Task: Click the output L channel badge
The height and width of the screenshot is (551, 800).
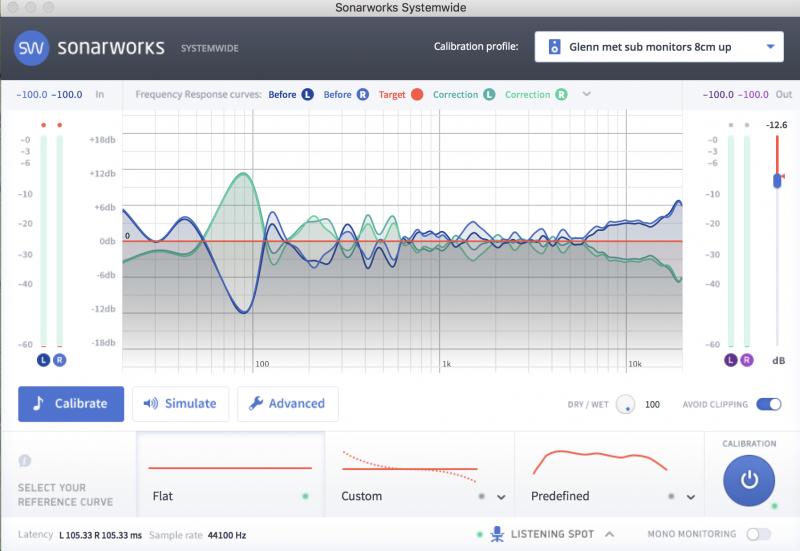Action: click(731, 360)
